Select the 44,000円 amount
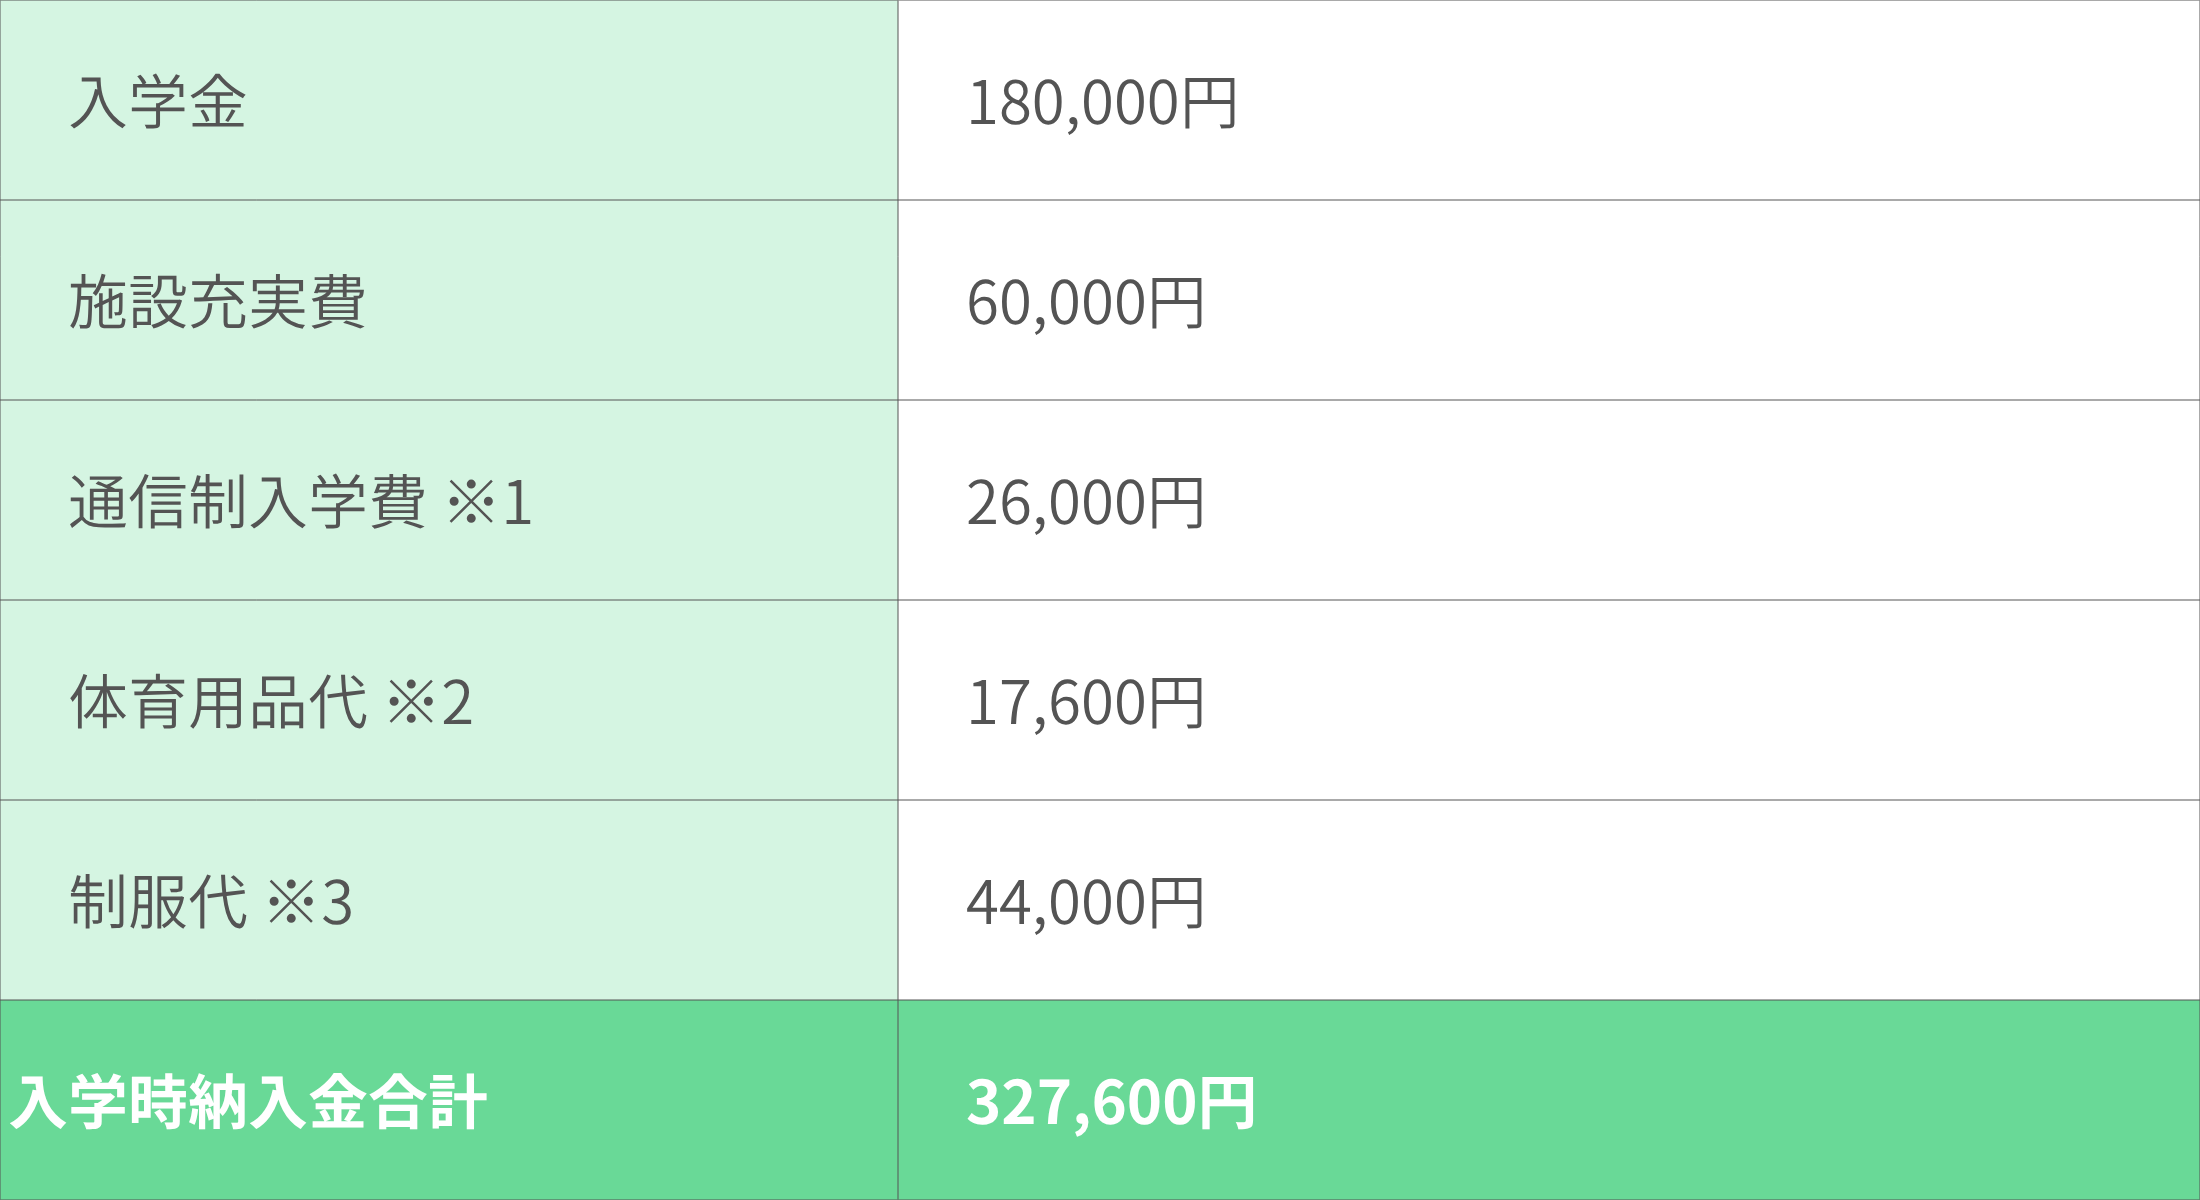The width and height of the screenshot is (2200, 1200). coord(1085,902)
